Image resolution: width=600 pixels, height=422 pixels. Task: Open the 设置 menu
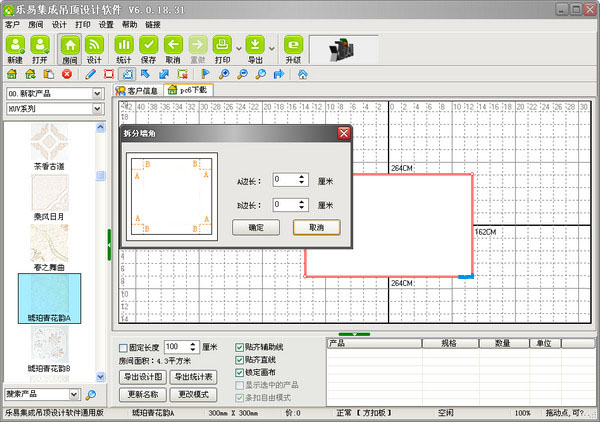[105, 23]
